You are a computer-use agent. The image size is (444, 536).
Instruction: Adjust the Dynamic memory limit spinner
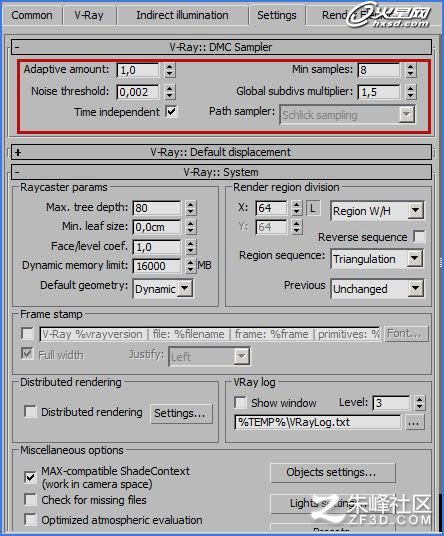pyautogui.click(x=191, y=266)
